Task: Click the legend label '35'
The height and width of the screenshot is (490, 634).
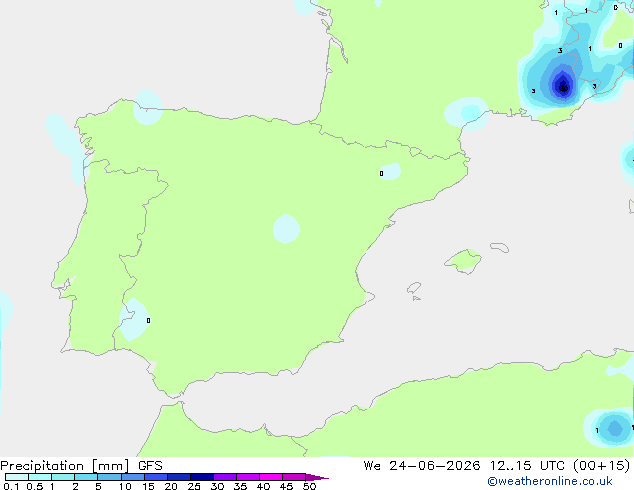Action: click(x=240, y=486)
